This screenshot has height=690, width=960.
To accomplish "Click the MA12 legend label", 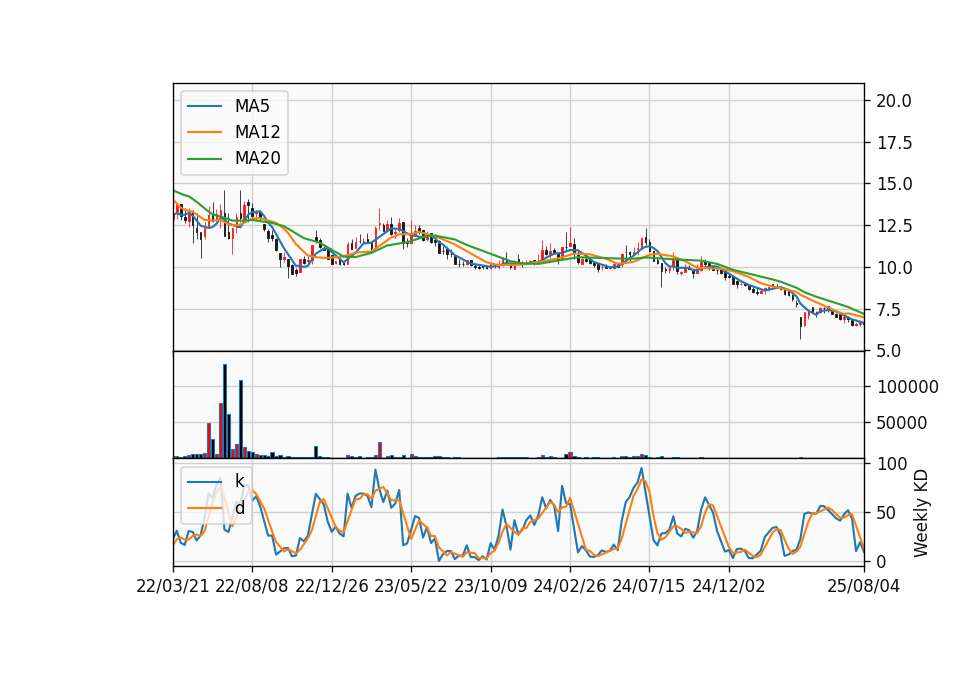I will click(257, 132).
